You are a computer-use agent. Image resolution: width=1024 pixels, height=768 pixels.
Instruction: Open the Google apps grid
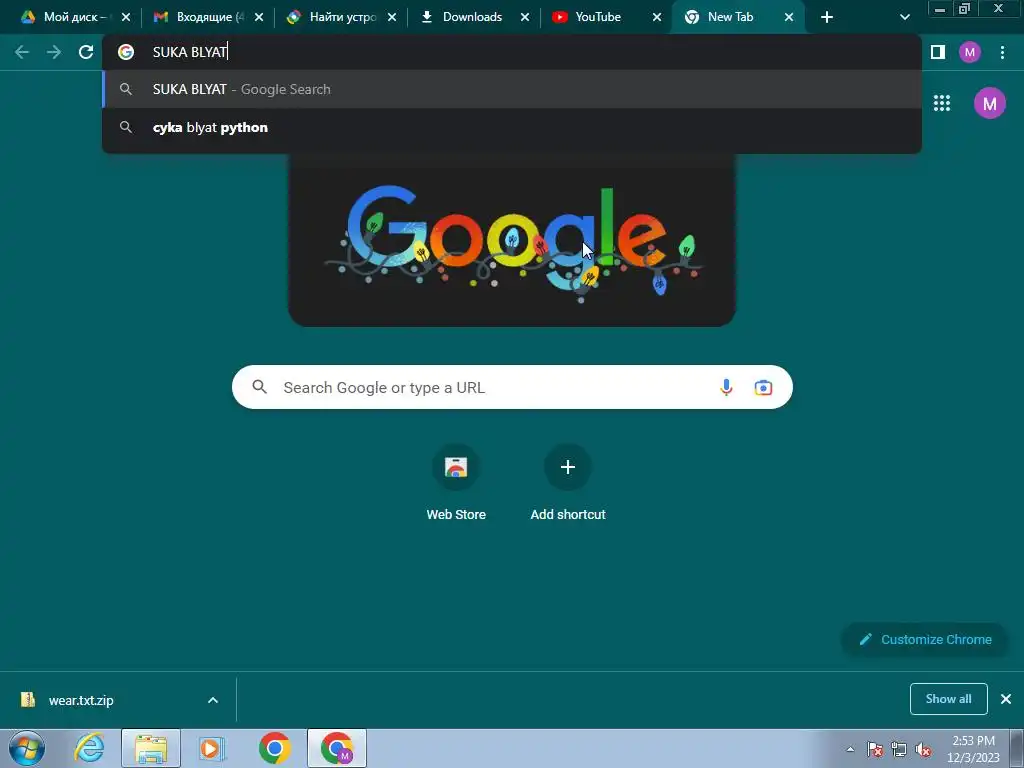pos(942,103)
